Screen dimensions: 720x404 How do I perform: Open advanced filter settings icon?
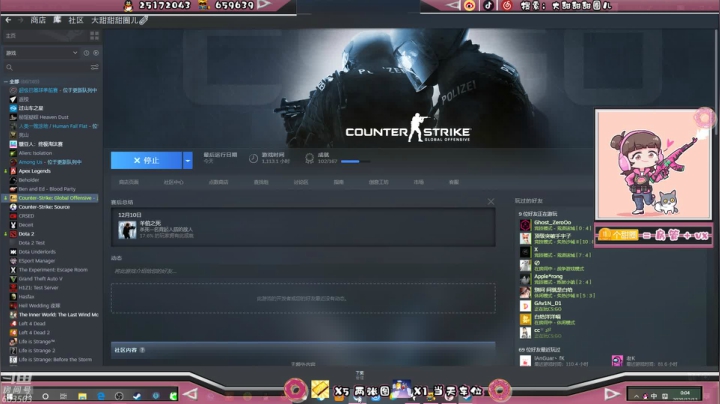(95, 67)
